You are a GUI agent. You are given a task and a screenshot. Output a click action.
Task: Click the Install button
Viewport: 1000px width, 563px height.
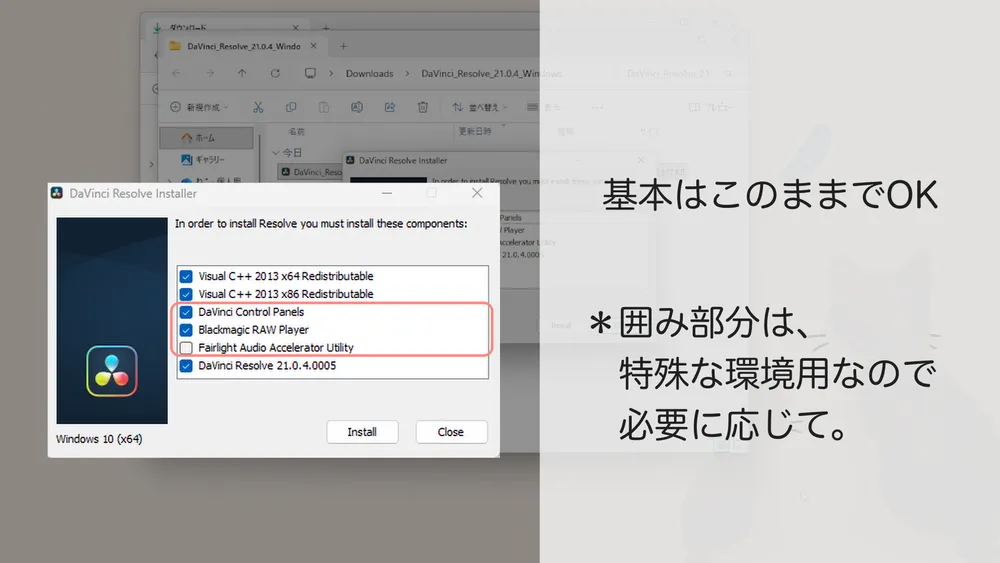pyautogui.click(x=362, y=432)
